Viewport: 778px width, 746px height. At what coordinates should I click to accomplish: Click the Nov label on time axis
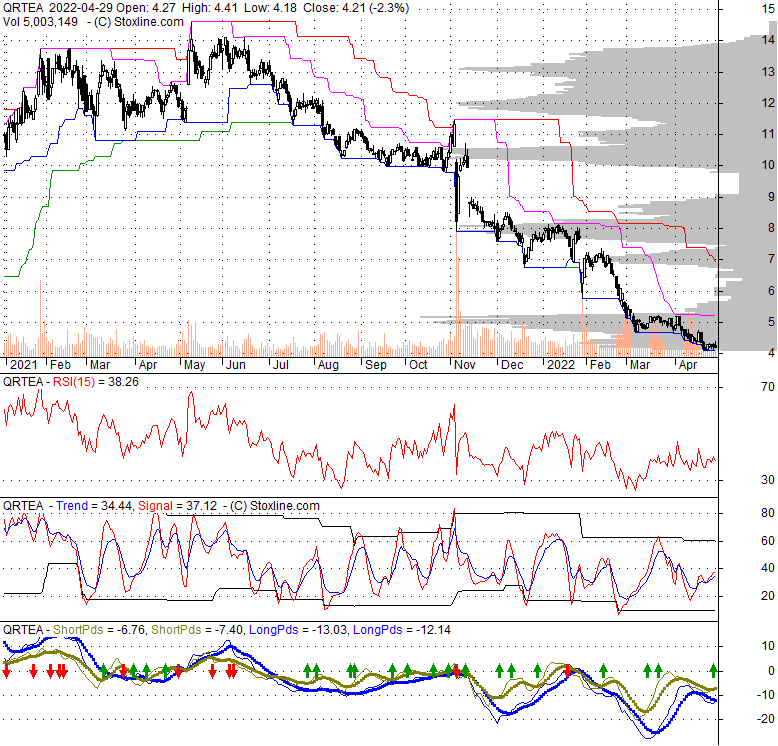pyautogui.click(x=464, y=365)
